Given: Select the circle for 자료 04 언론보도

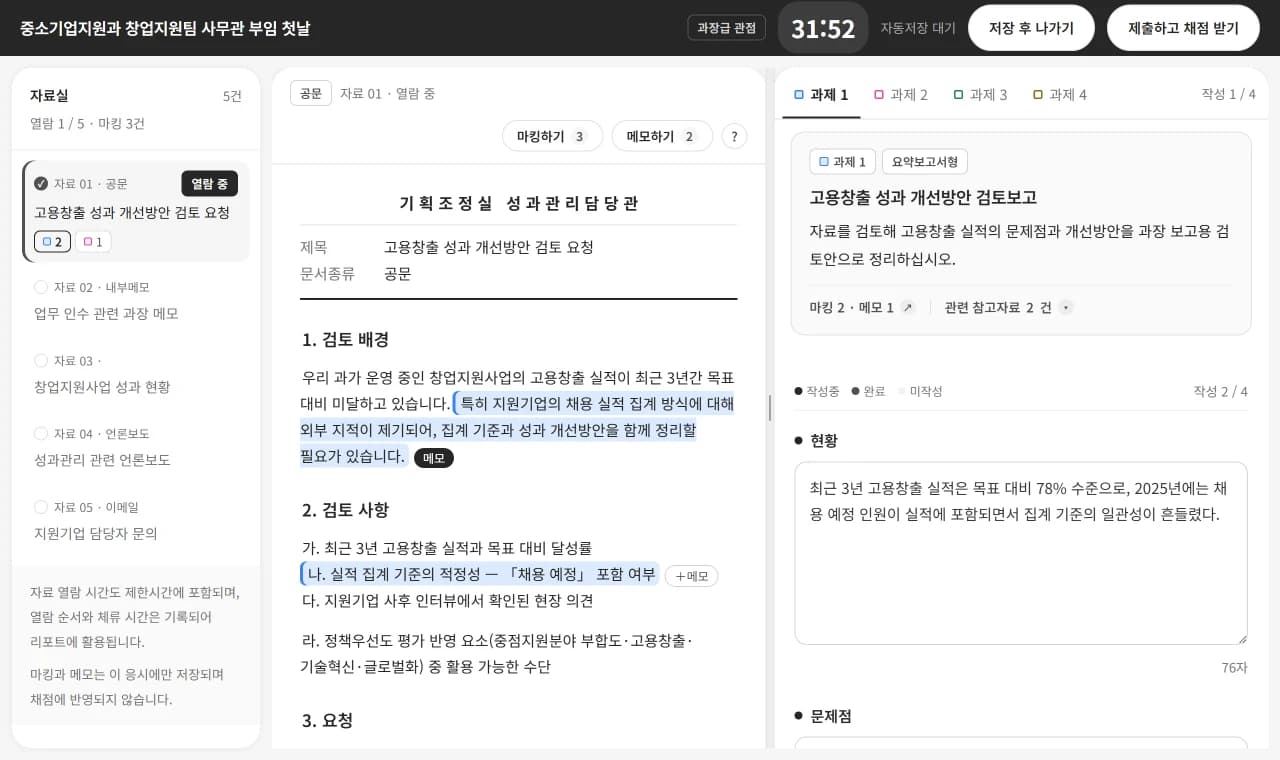Looking at the screenshot, I should [41, 433].
